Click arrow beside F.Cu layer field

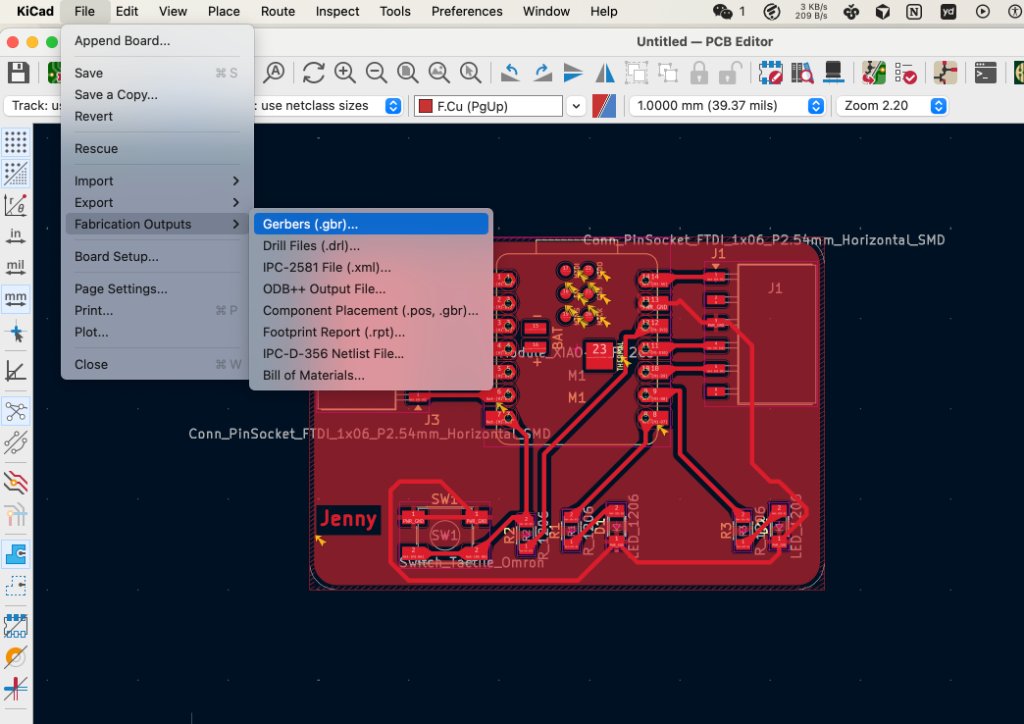click(x=576, y=106)
